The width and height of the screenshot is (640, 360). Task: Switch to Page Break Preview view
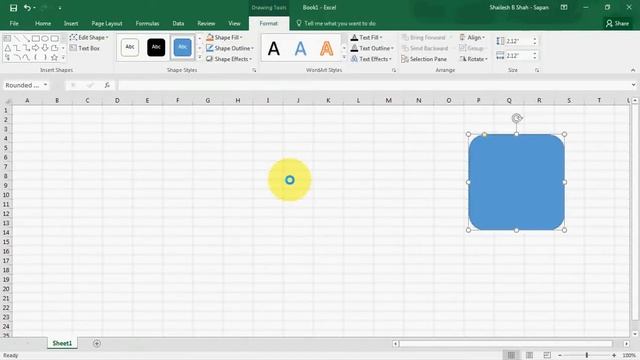pyautogui.click(x=547, y=355)
